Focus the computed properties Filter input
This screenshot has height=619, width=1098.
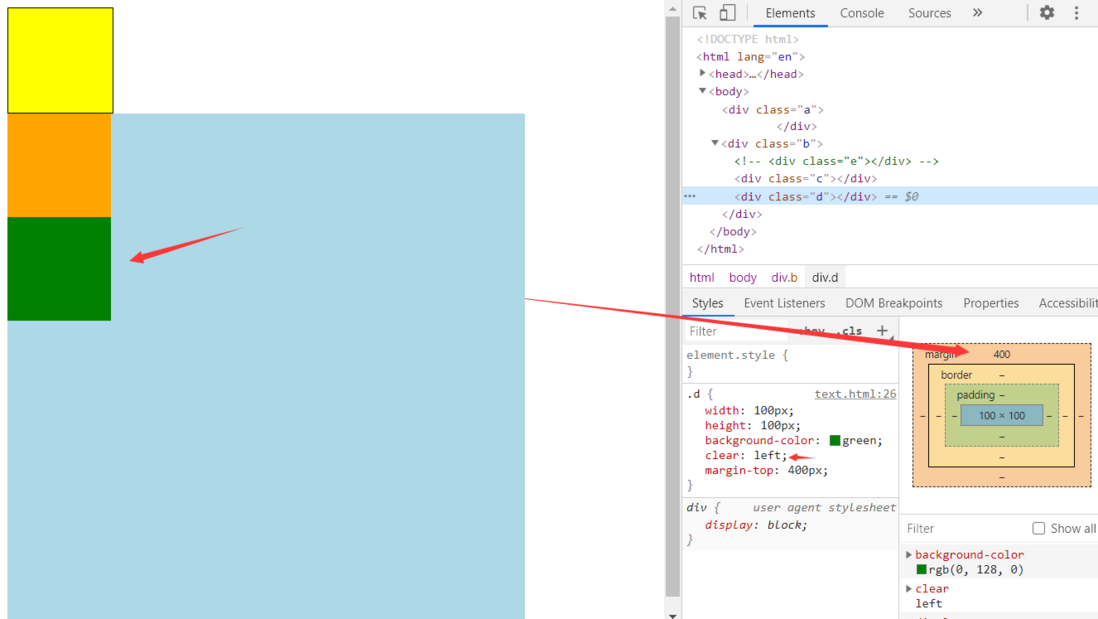965,529
